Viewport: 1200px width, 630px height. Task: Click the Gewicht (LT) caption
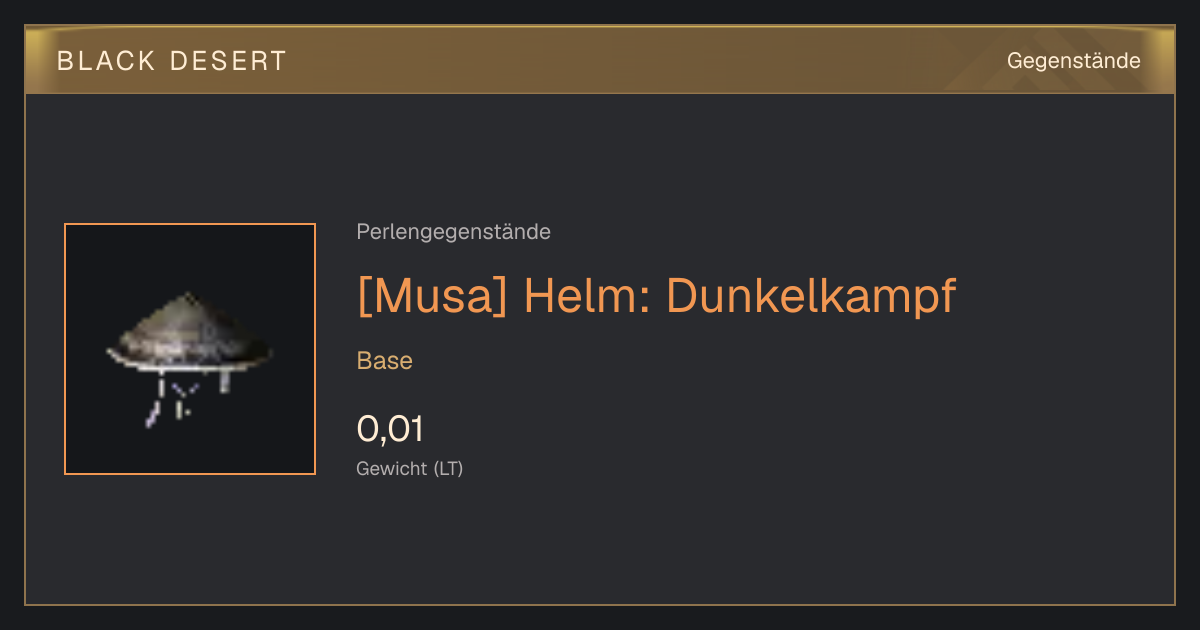click(410, 468)
